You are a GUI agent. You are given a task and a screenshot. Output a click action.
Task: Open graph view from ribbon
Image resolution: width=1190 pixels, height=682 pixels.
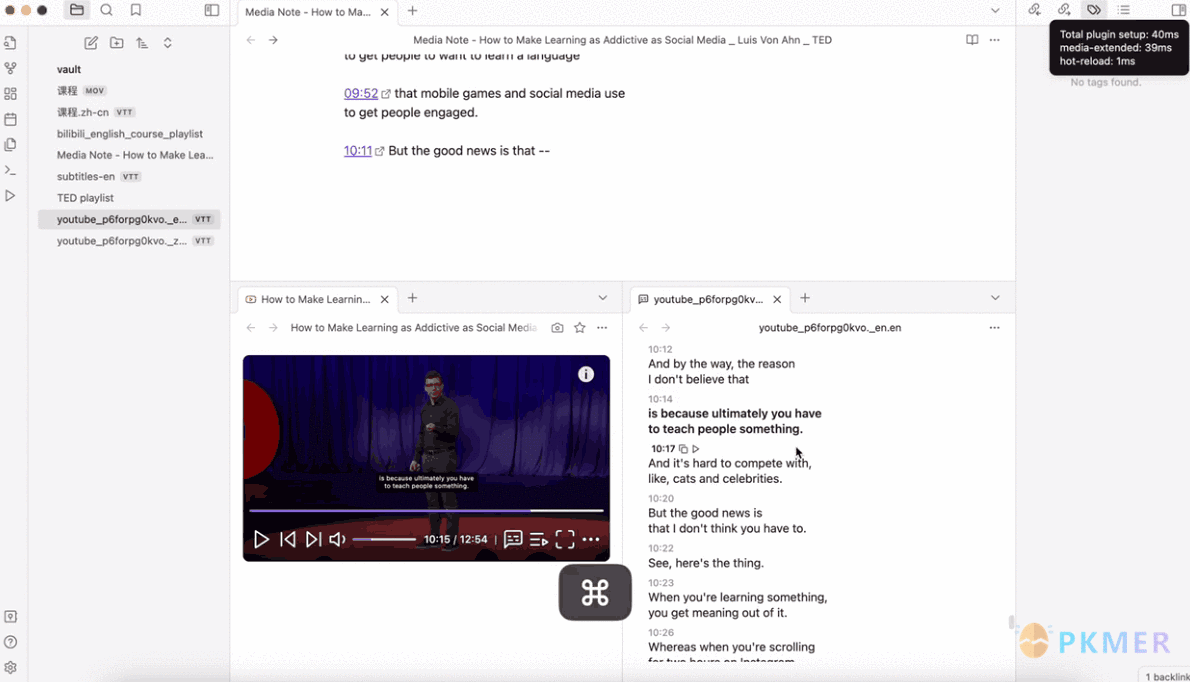point(11,68)
